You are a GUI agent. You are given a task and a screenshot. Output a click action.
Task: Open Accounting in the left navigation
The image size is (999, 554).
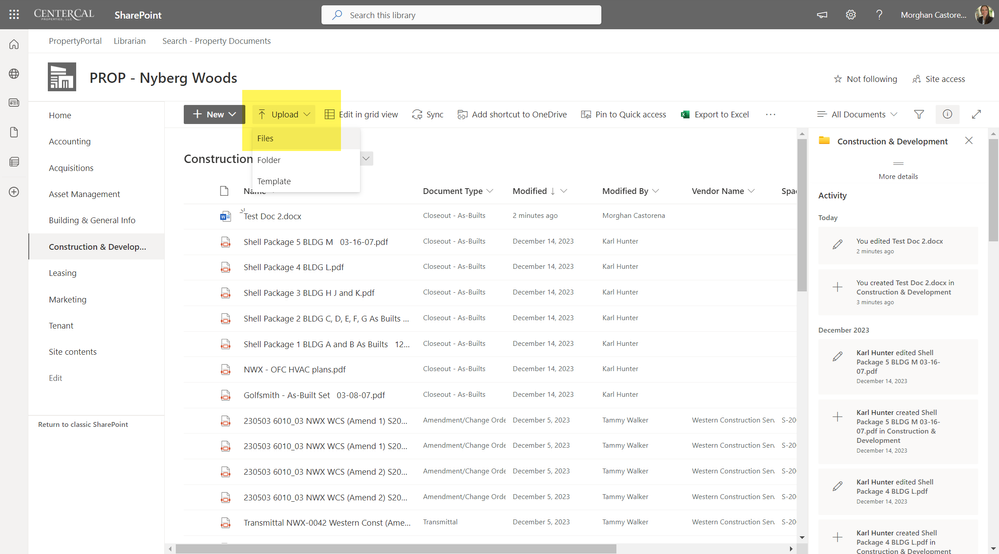click(x=69, y=141)
